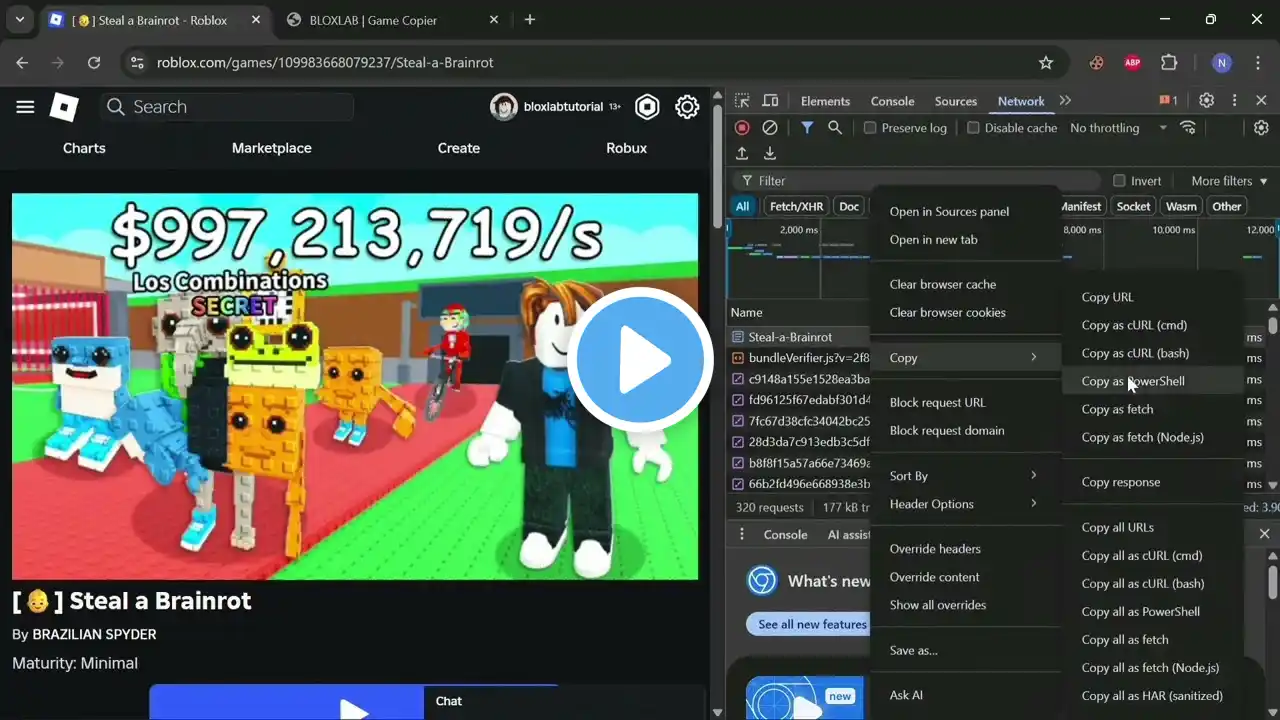
Task: Go back to the previous page
Action: point(22,62)
